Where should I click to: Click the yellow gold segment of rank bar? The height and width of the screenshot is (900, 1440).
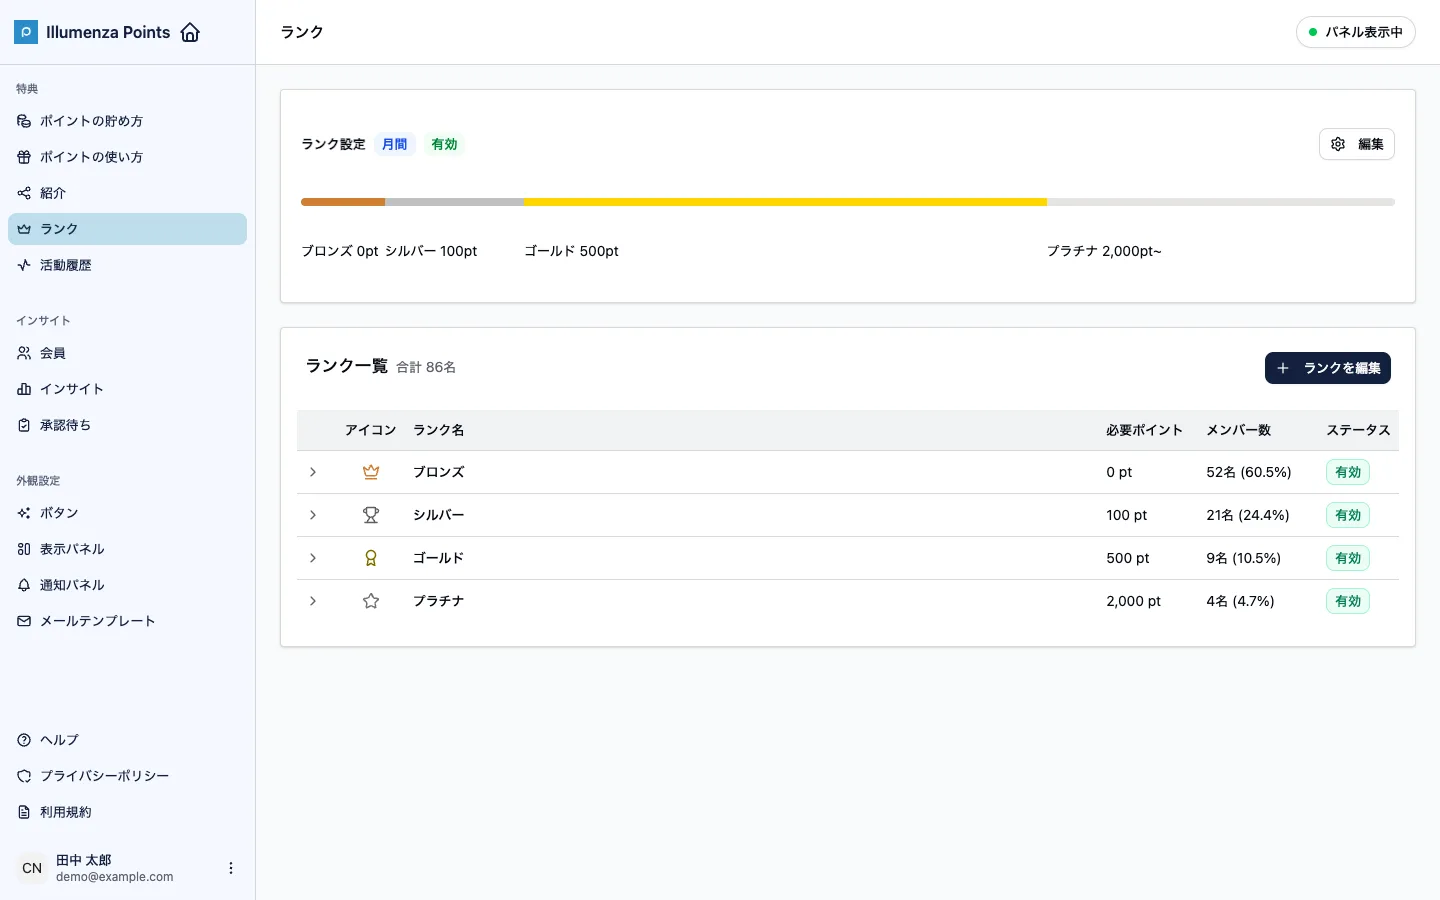[x=785, y=202]
